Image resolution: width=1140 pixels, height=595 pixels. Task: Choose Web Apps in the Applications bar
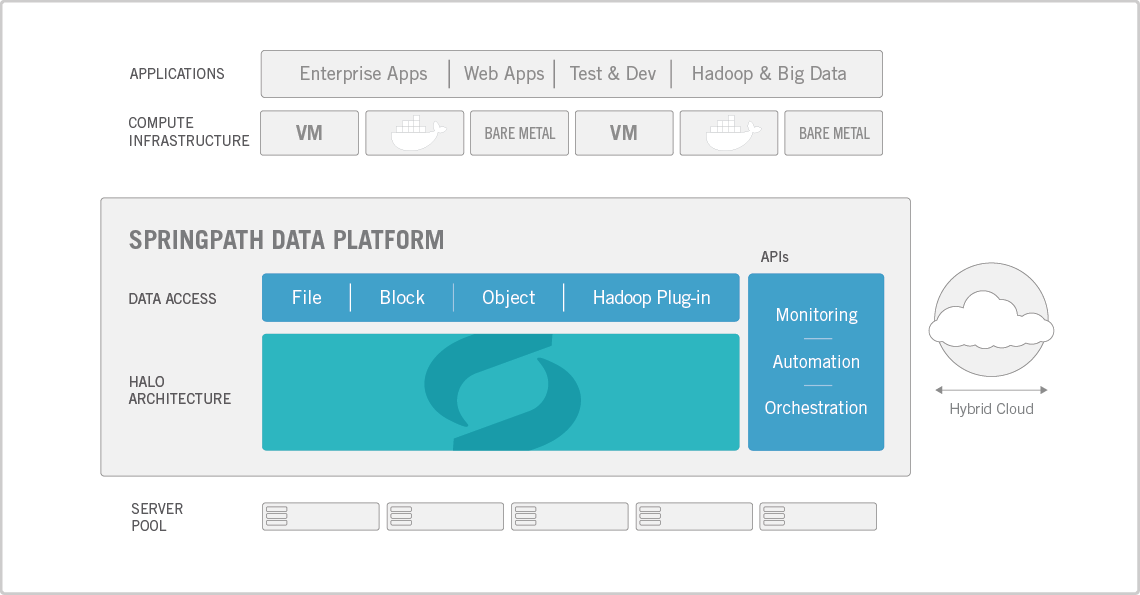(504, 73)
